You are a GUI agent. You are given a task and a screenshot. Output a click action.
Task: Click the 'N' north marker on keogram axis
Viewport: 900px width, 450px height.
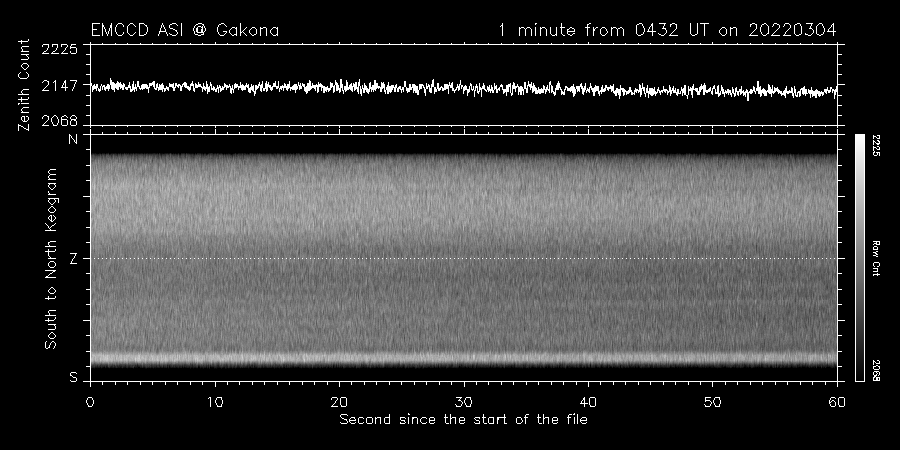(x=73, y=139)
